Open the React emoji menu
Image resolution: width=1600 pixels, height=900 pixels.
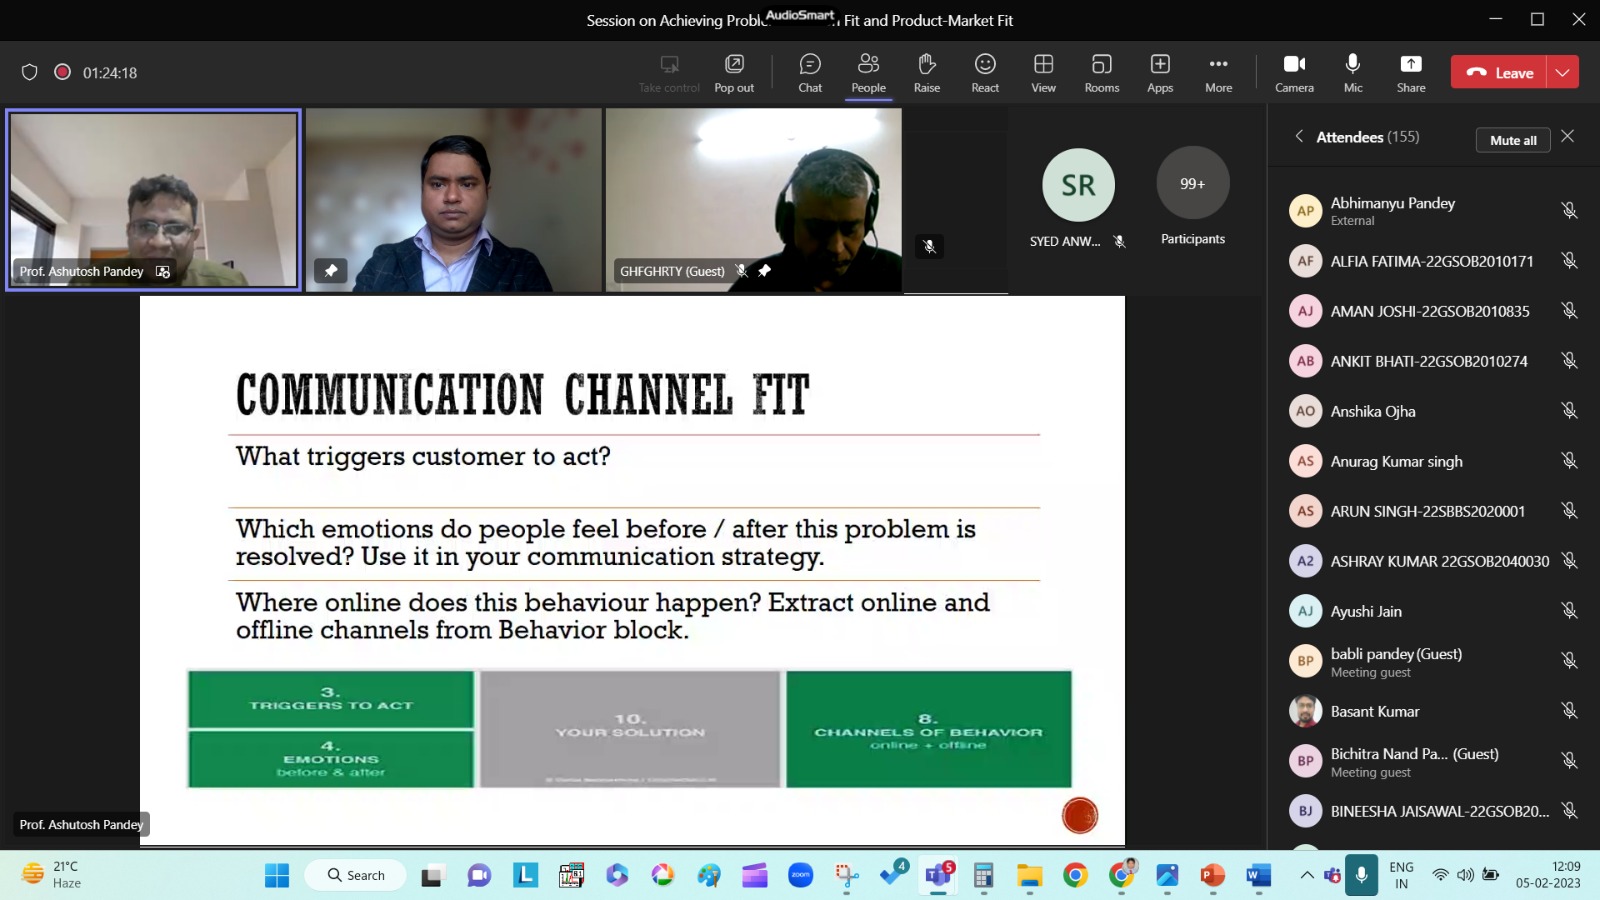pos(985,73)
